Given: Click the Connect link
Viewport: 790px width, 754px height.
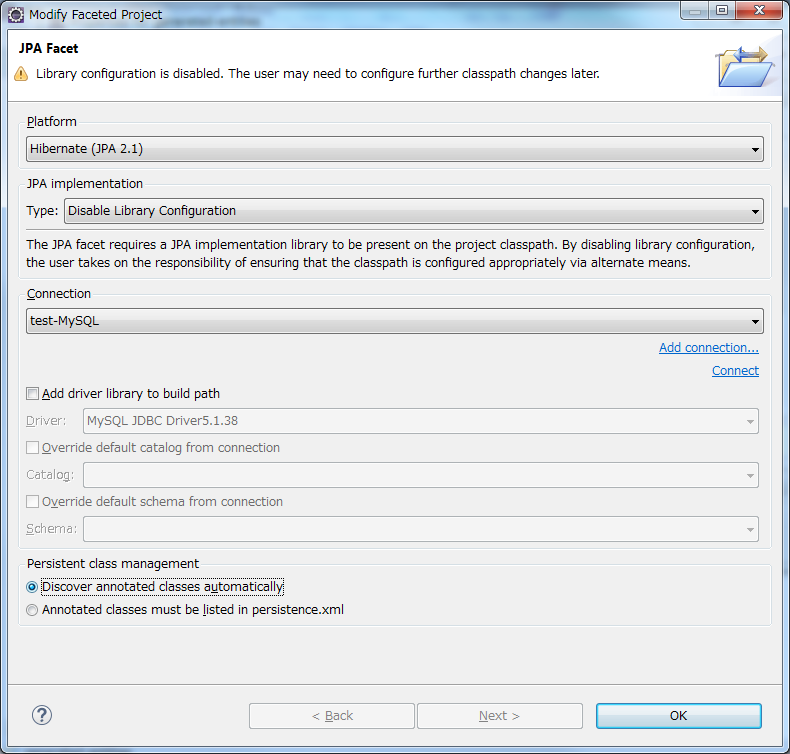Looking at the screenshot, I should coord(735,371).
